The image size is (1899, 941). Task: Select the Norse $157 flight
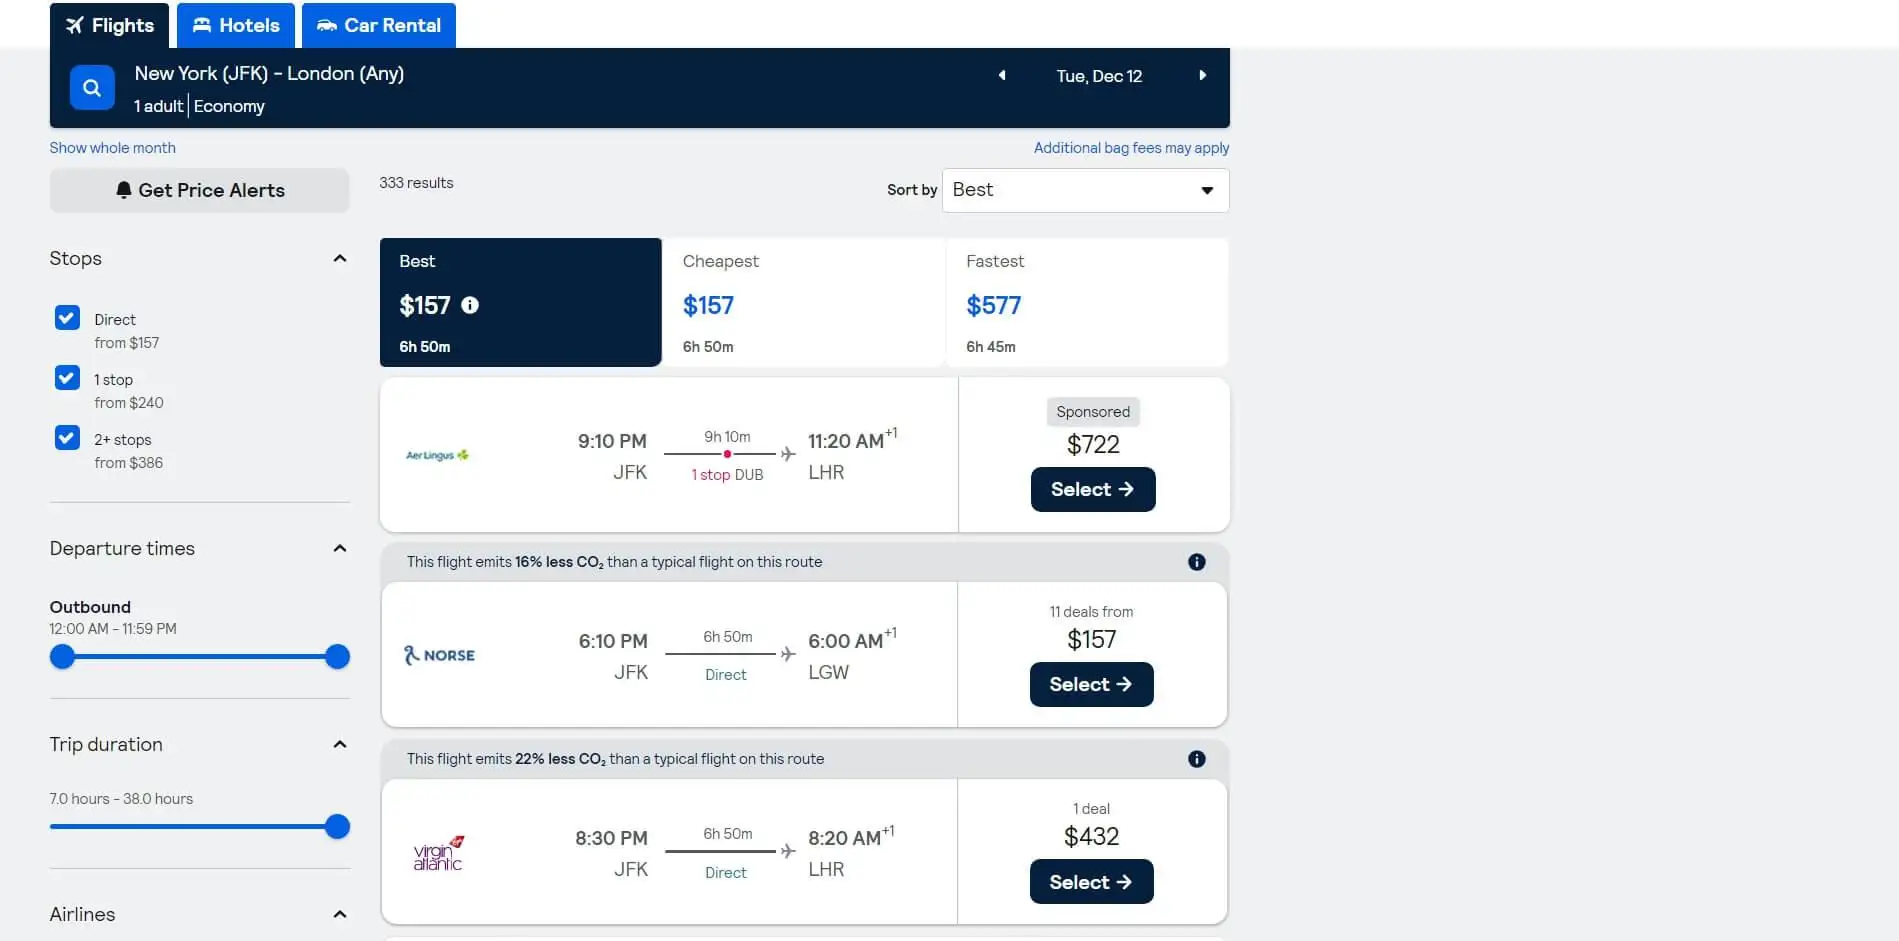(1091, 685)
